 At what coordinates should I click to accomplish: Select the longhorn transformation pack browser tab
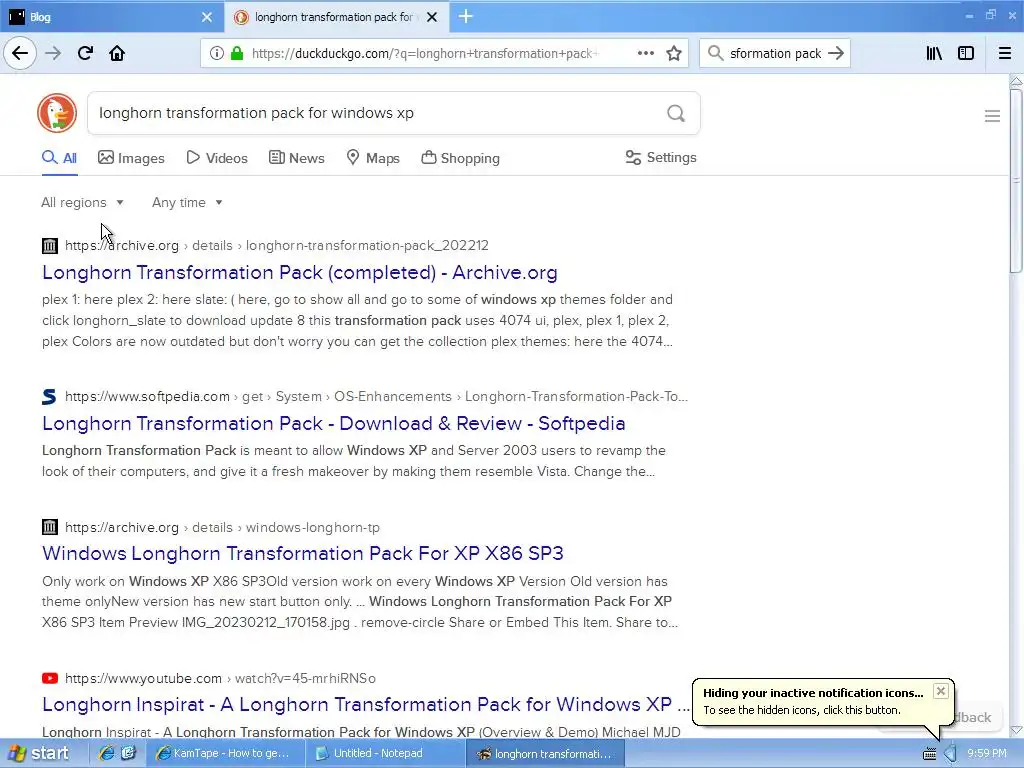(x=336, y=17)
